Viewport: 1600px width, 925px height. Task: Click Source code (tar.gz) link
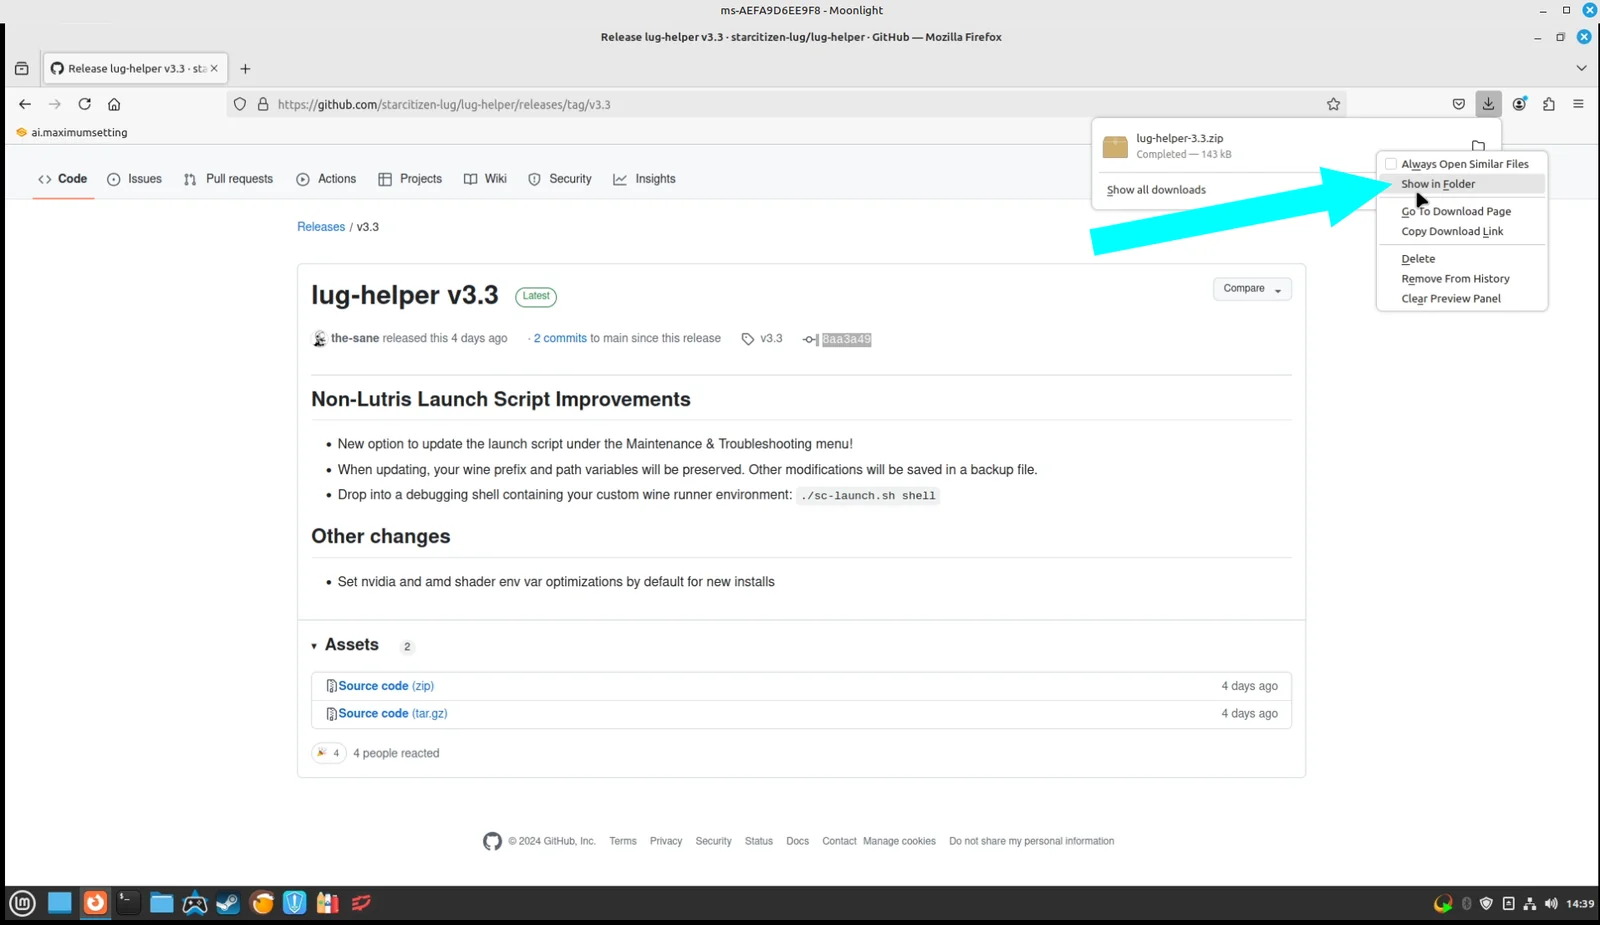393,713
